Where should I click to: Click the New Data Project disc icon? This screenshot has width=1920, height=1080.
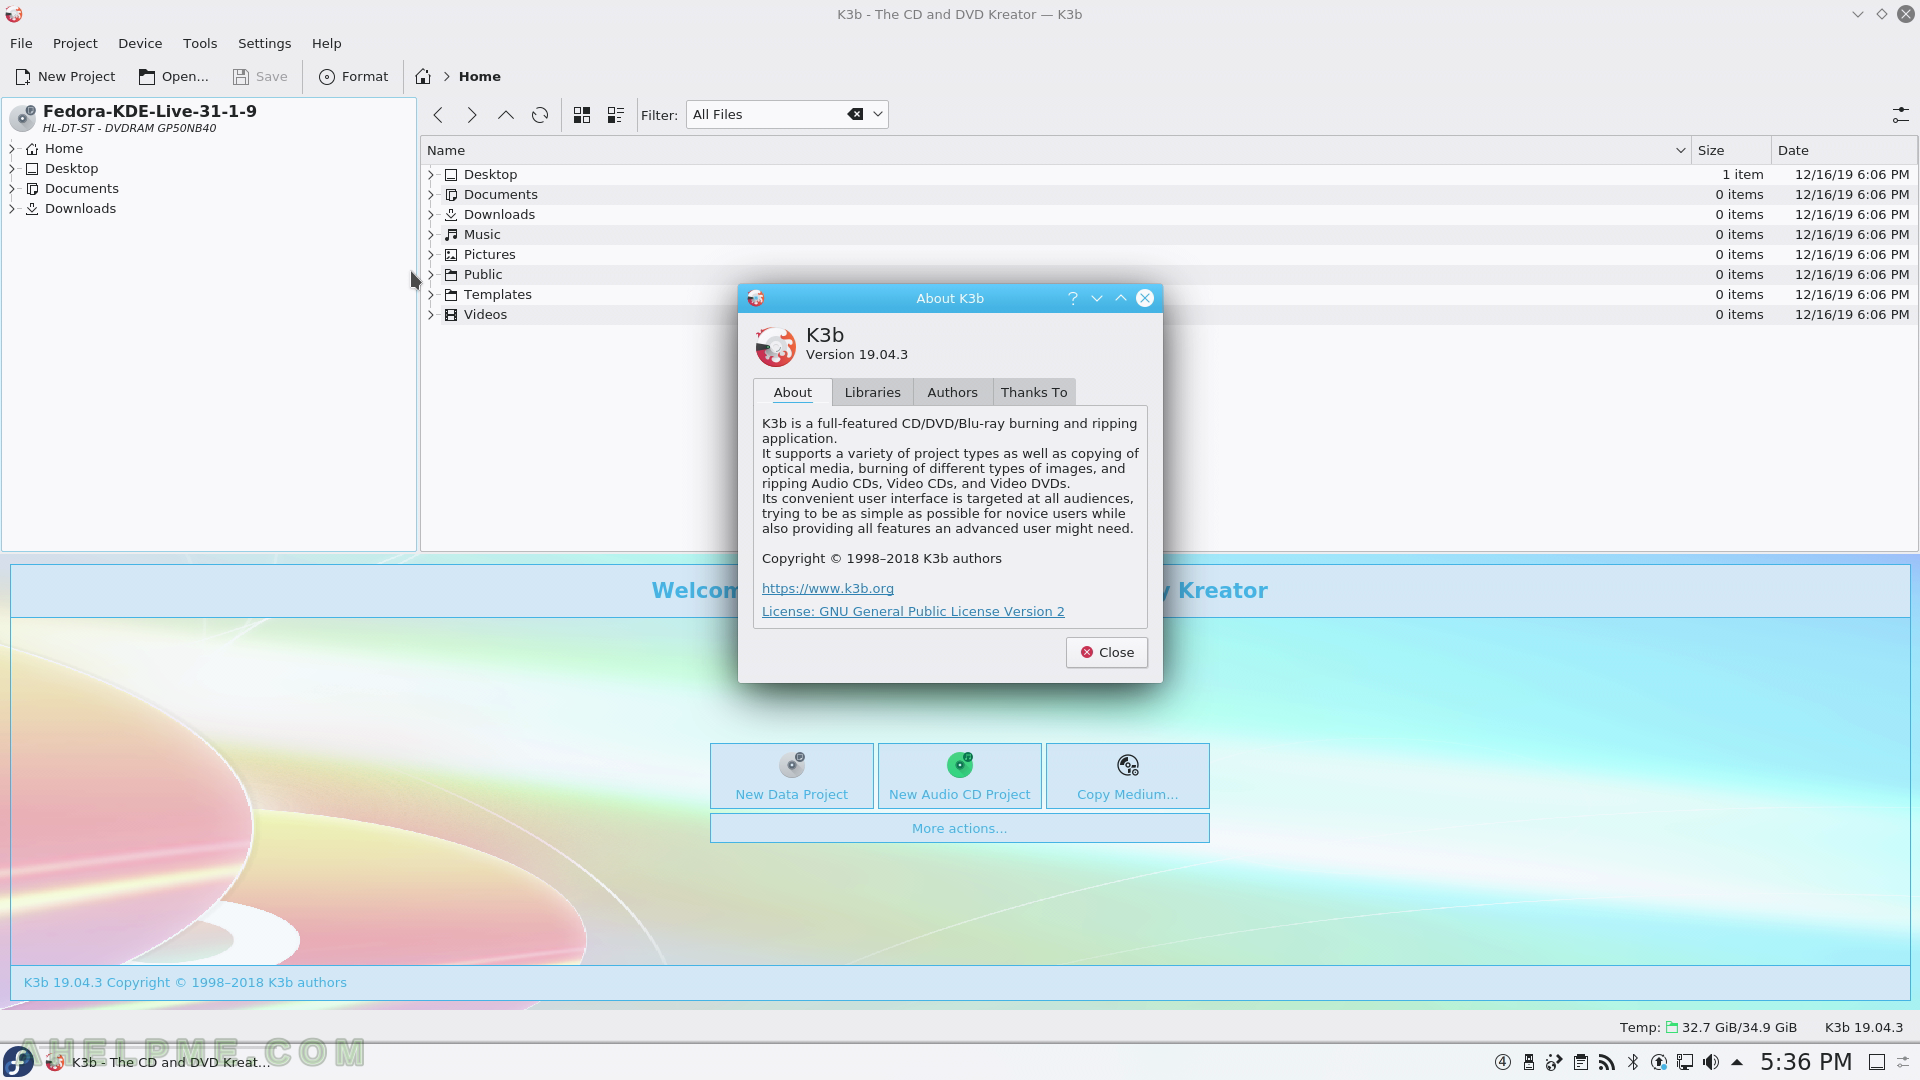pos(792,765)
